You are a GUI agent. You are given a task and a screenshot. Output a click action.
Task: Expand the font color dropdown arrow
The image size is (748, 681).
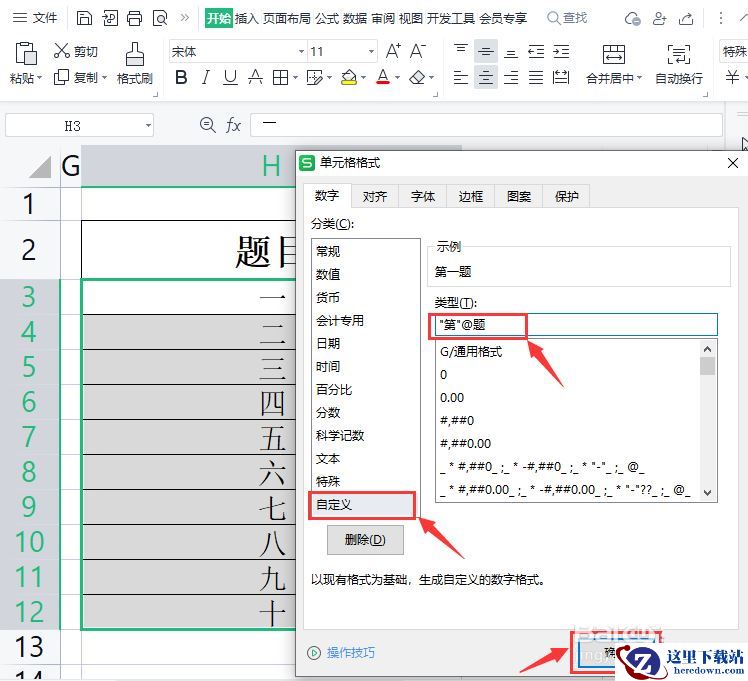point(397,77)
